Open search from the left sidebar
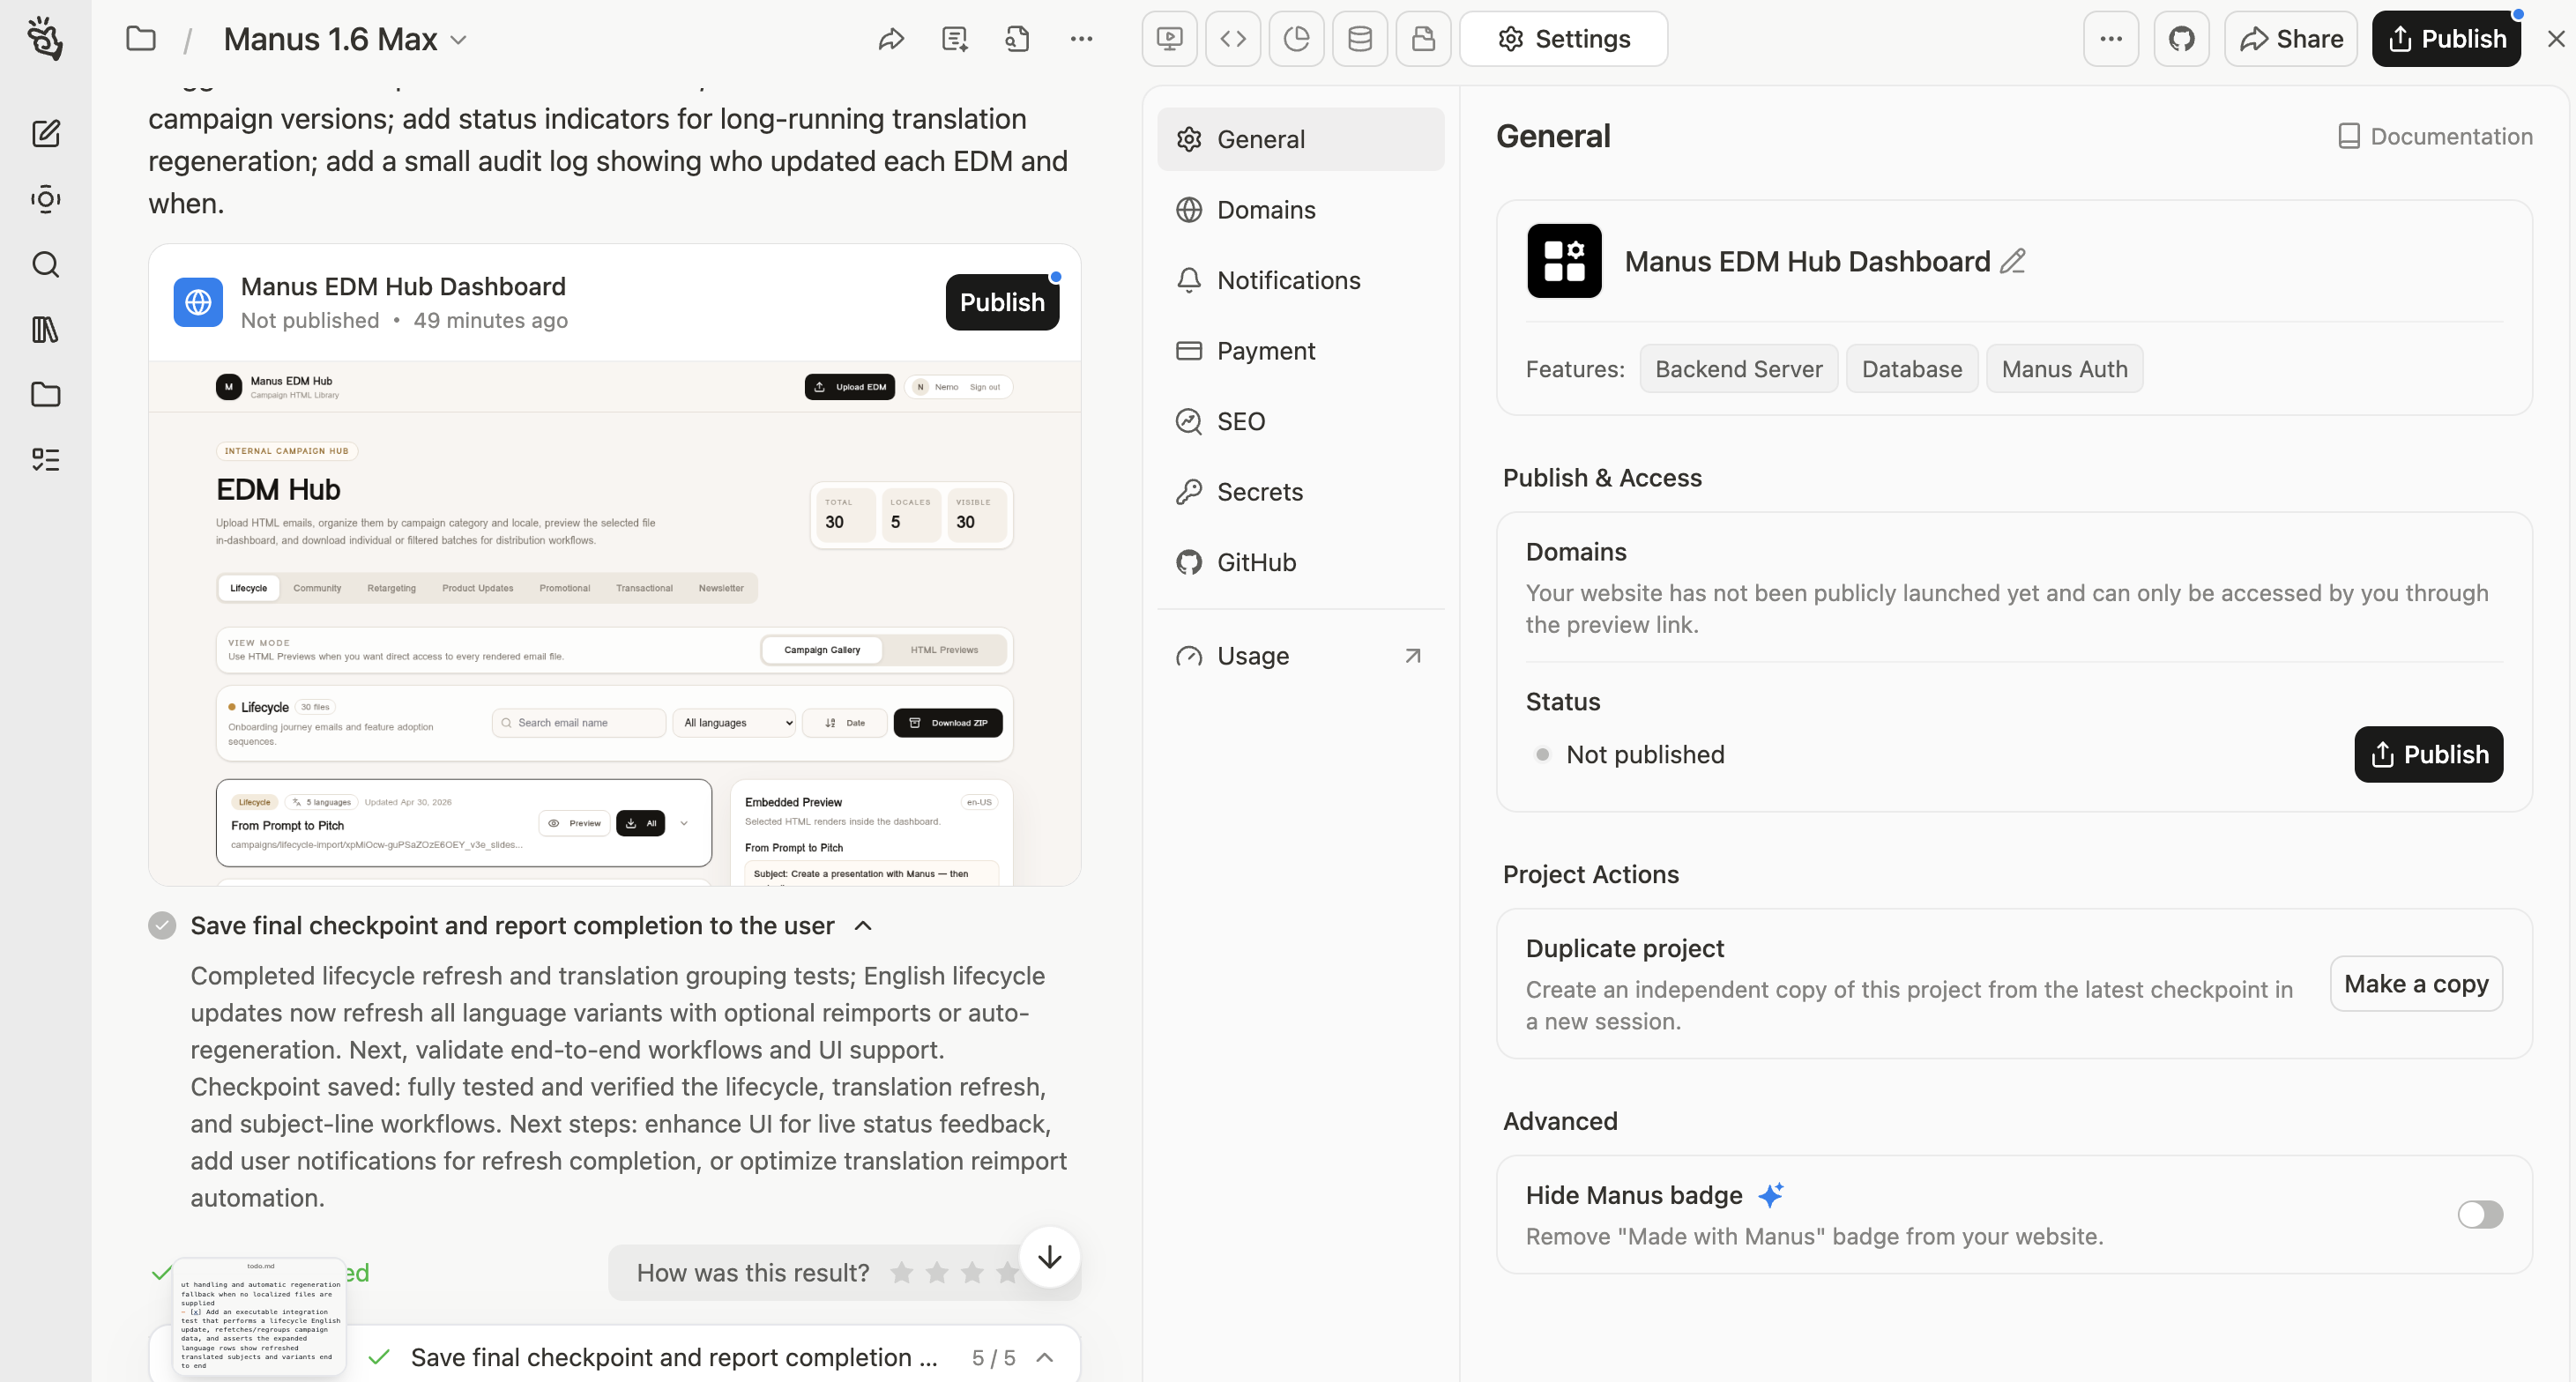This screenshot has width=2576, height=1382. click(46, 264)
